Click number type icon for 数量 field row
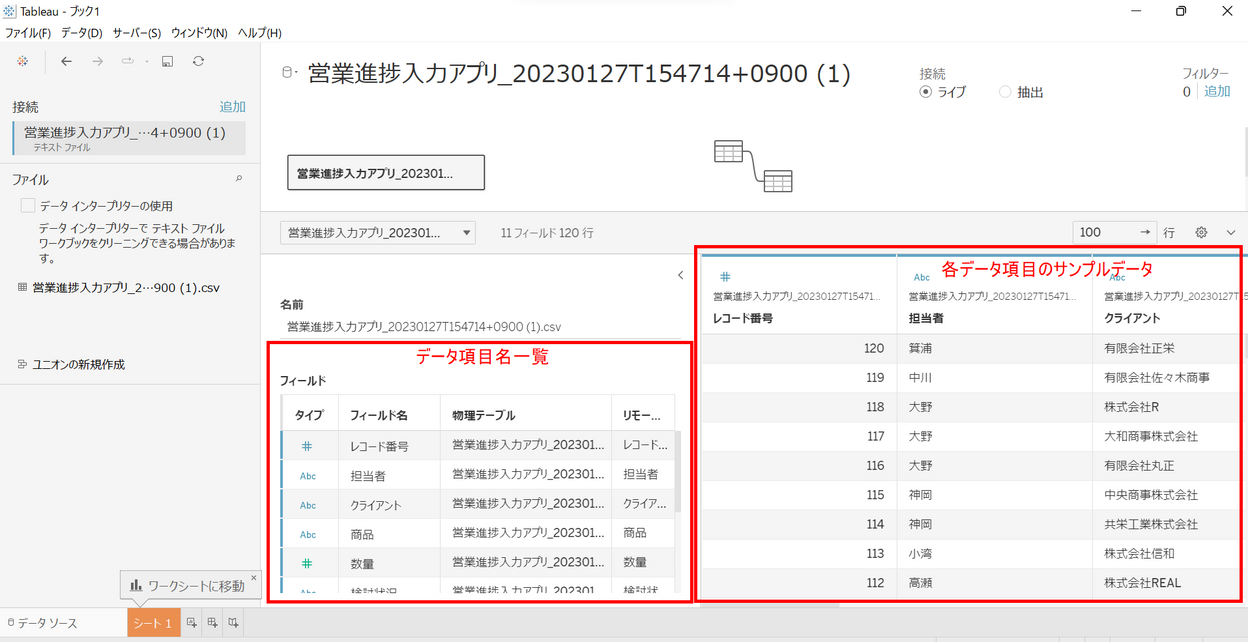The width and height of the screenshot is (1248, 642). click(308, 563)
